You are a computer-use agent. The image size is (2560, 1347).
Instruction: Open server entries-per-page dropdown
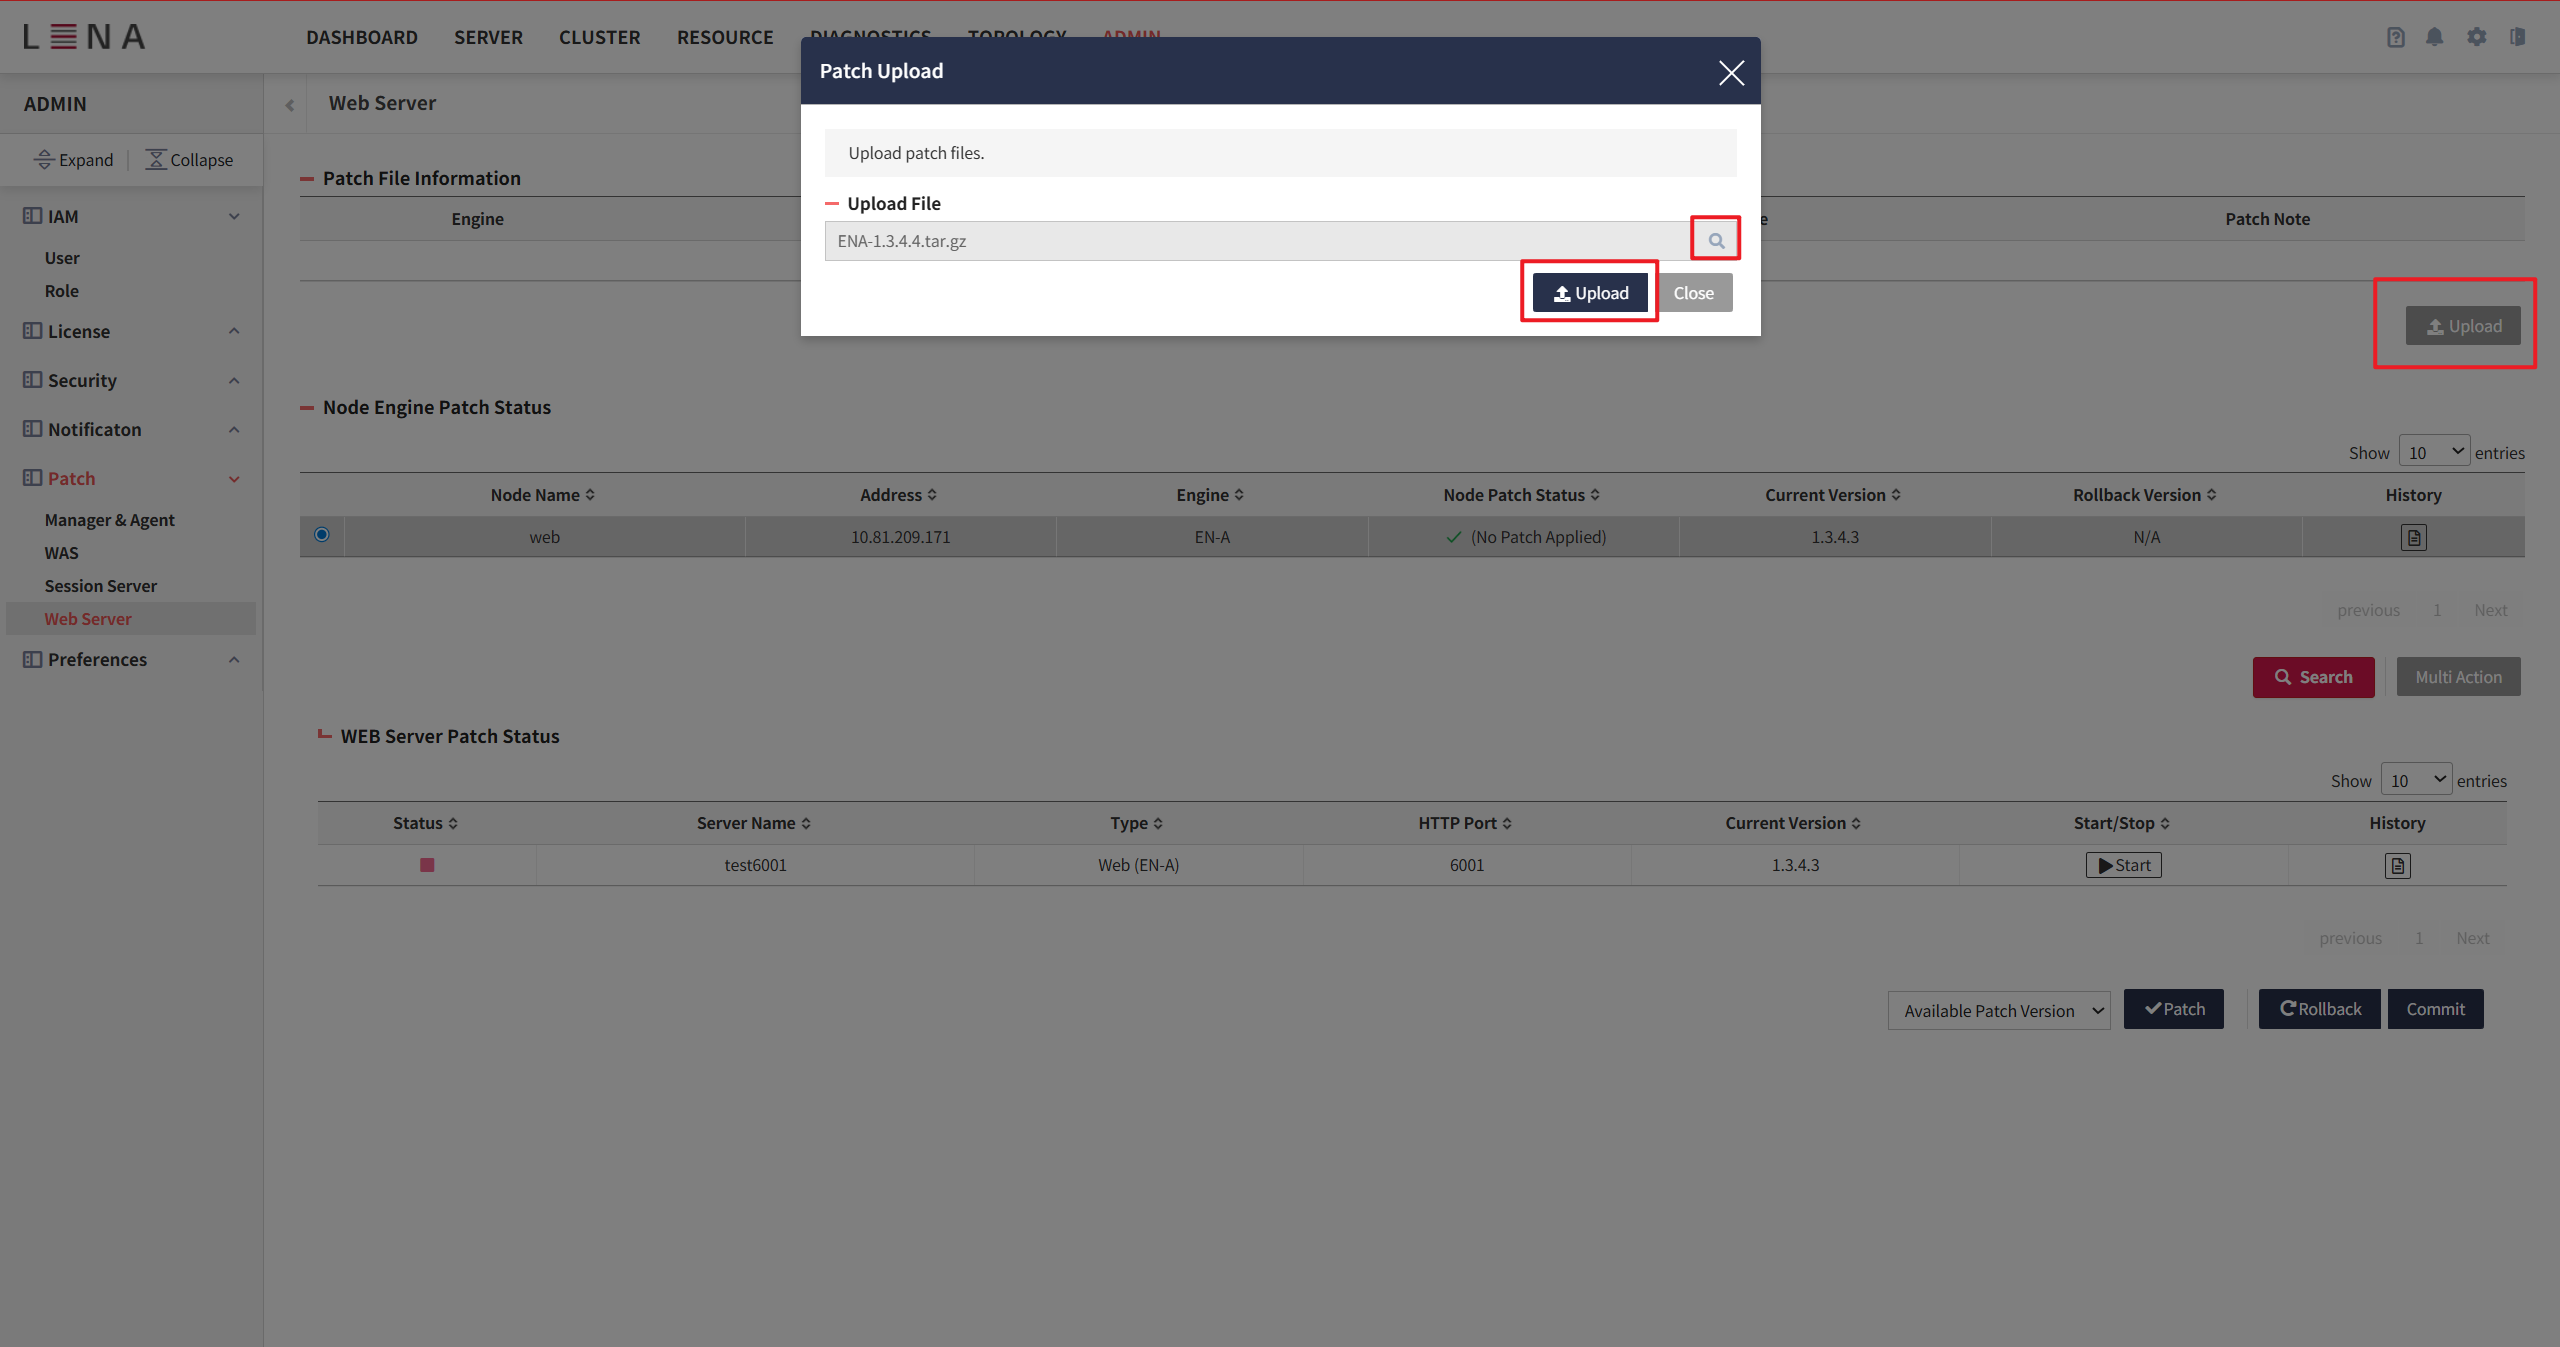point(2416,780)
